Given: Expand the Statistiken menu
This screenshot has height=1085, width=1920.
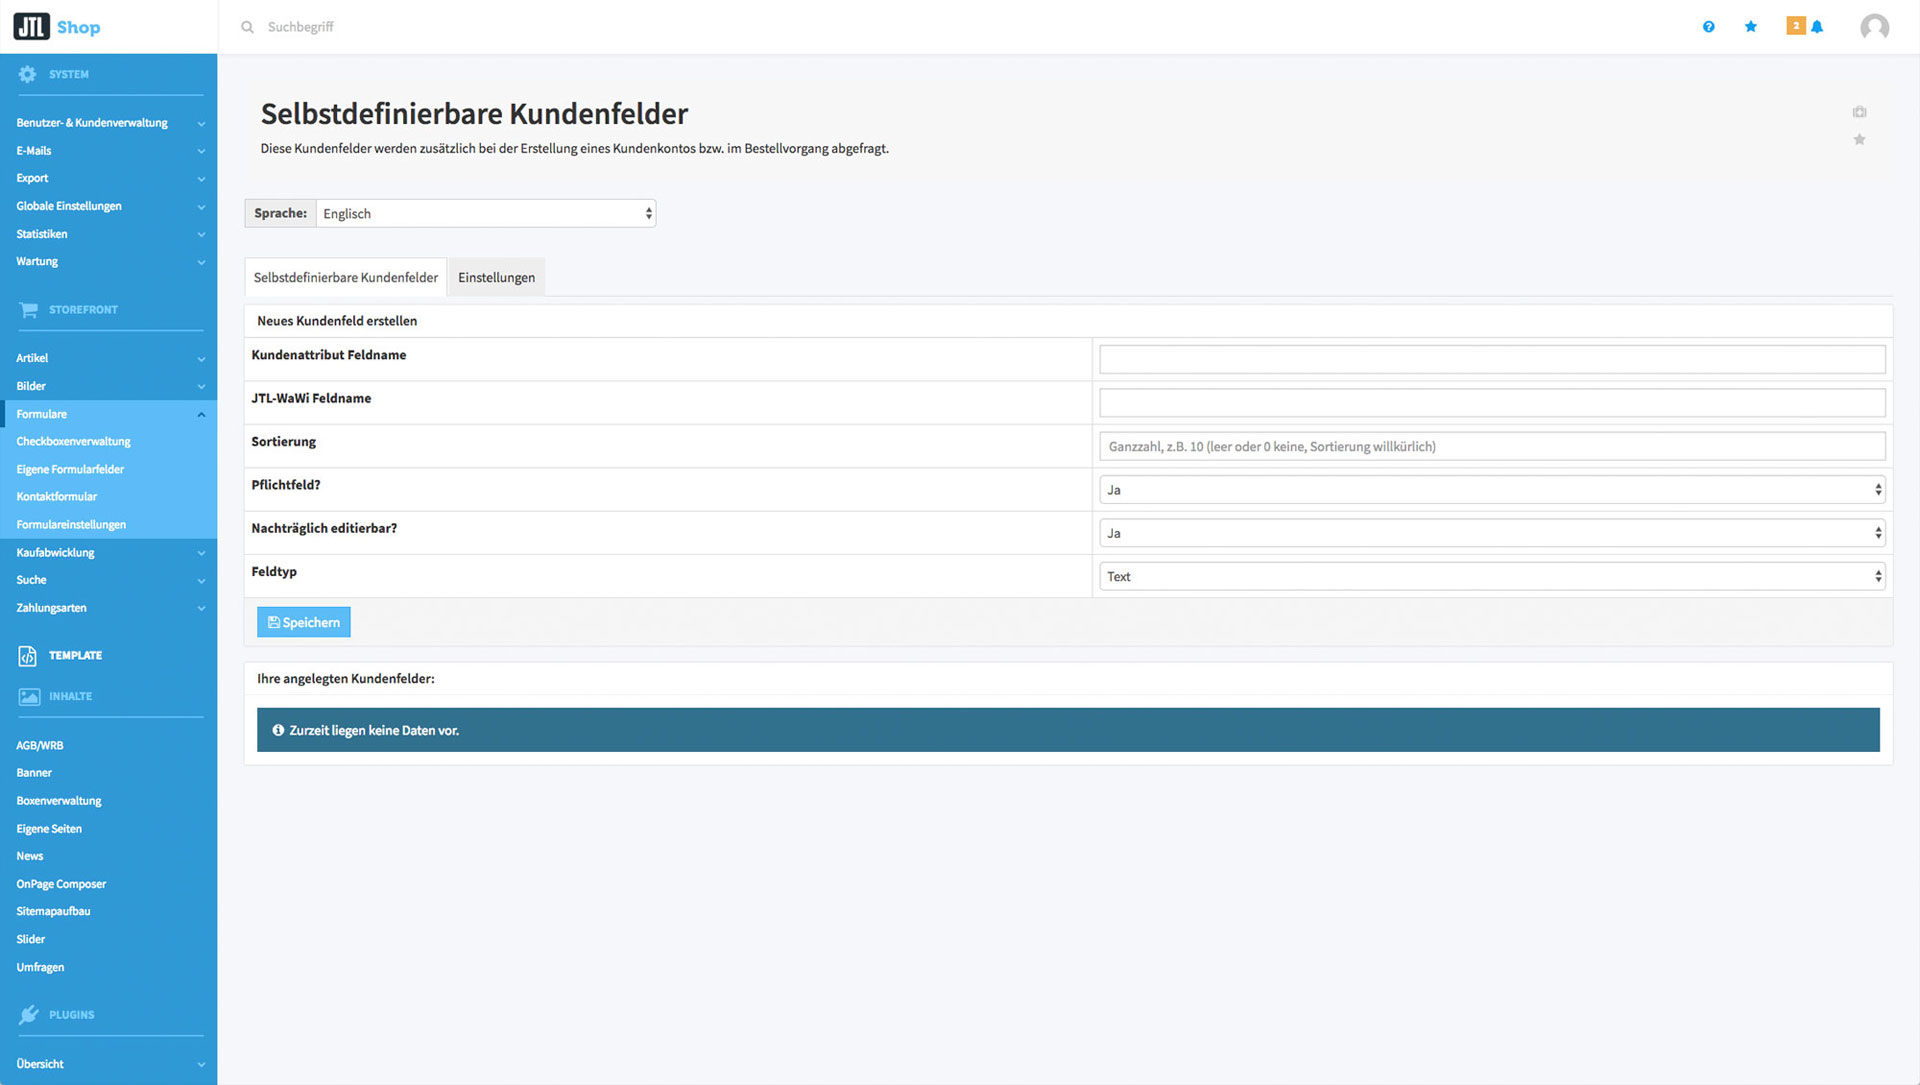Looking at the screenshot, I should (108, 234).
